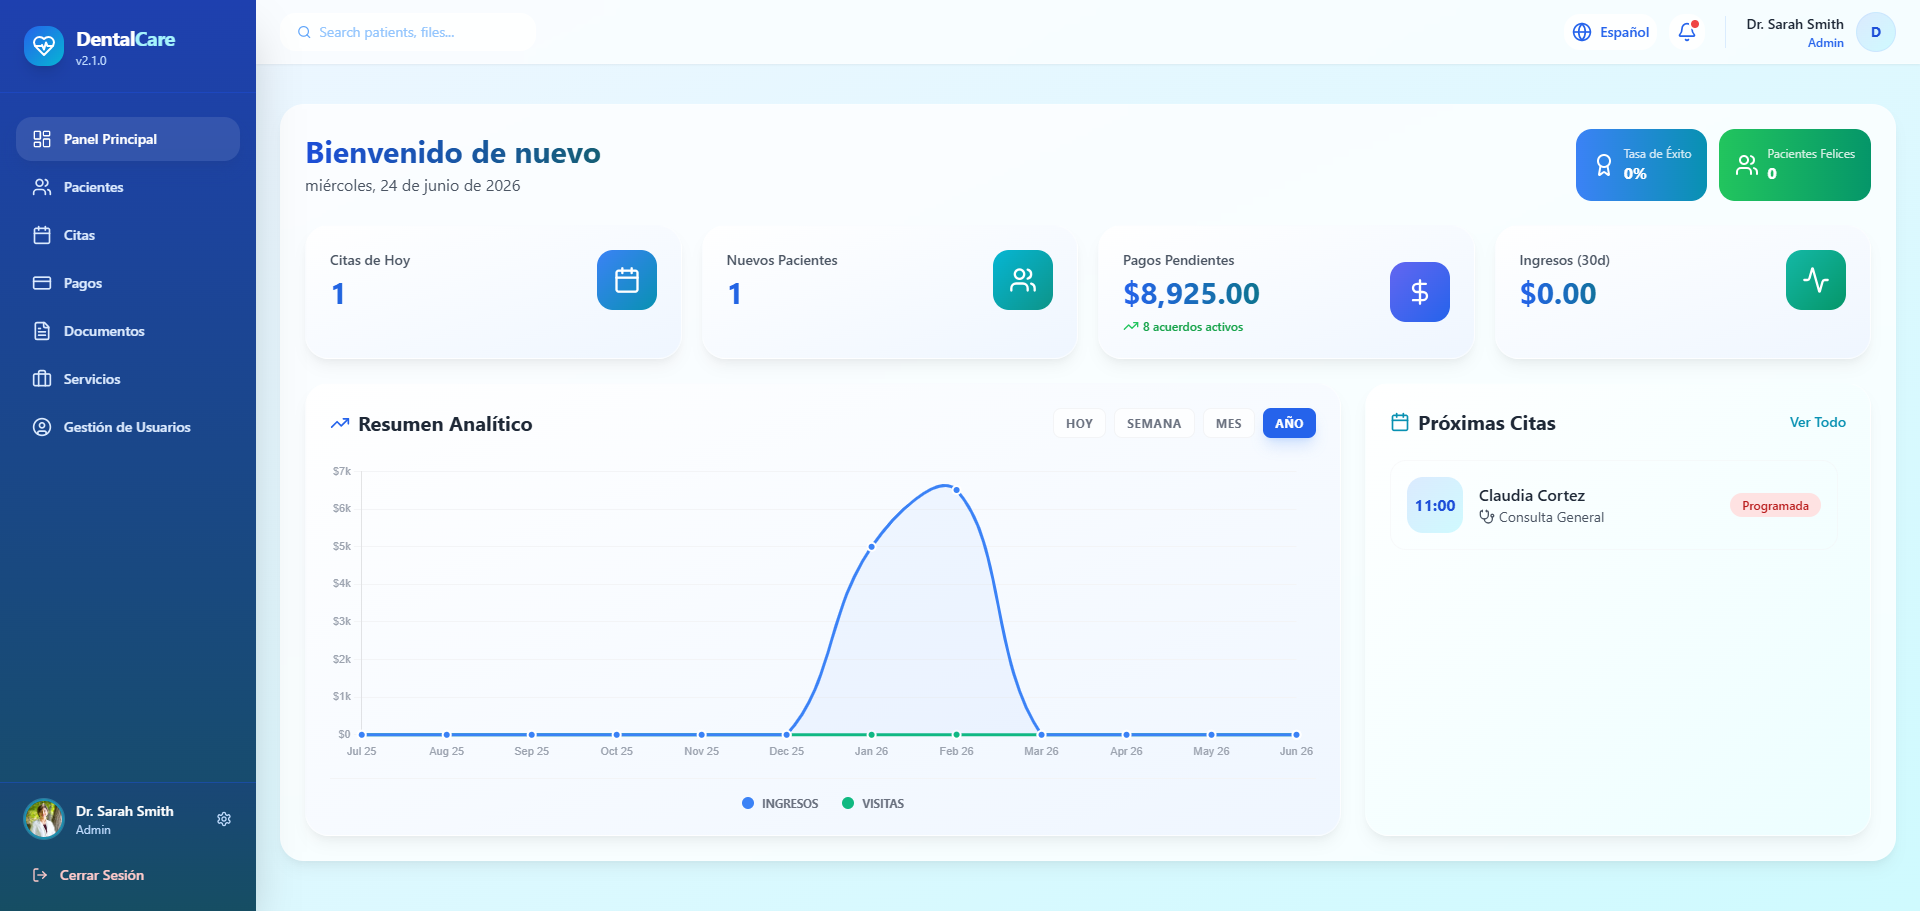Open the Citas sidebar item

click(x=128, y=235)
